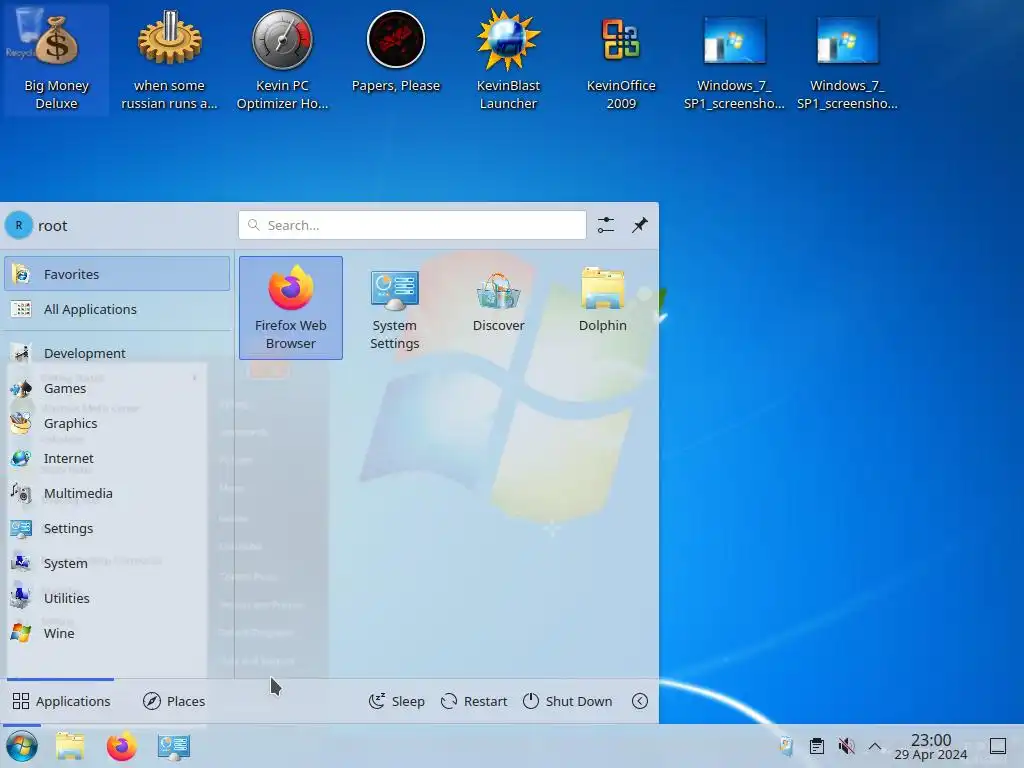Click the Sleep button
1024x768 pixels.
pos(396,701)
